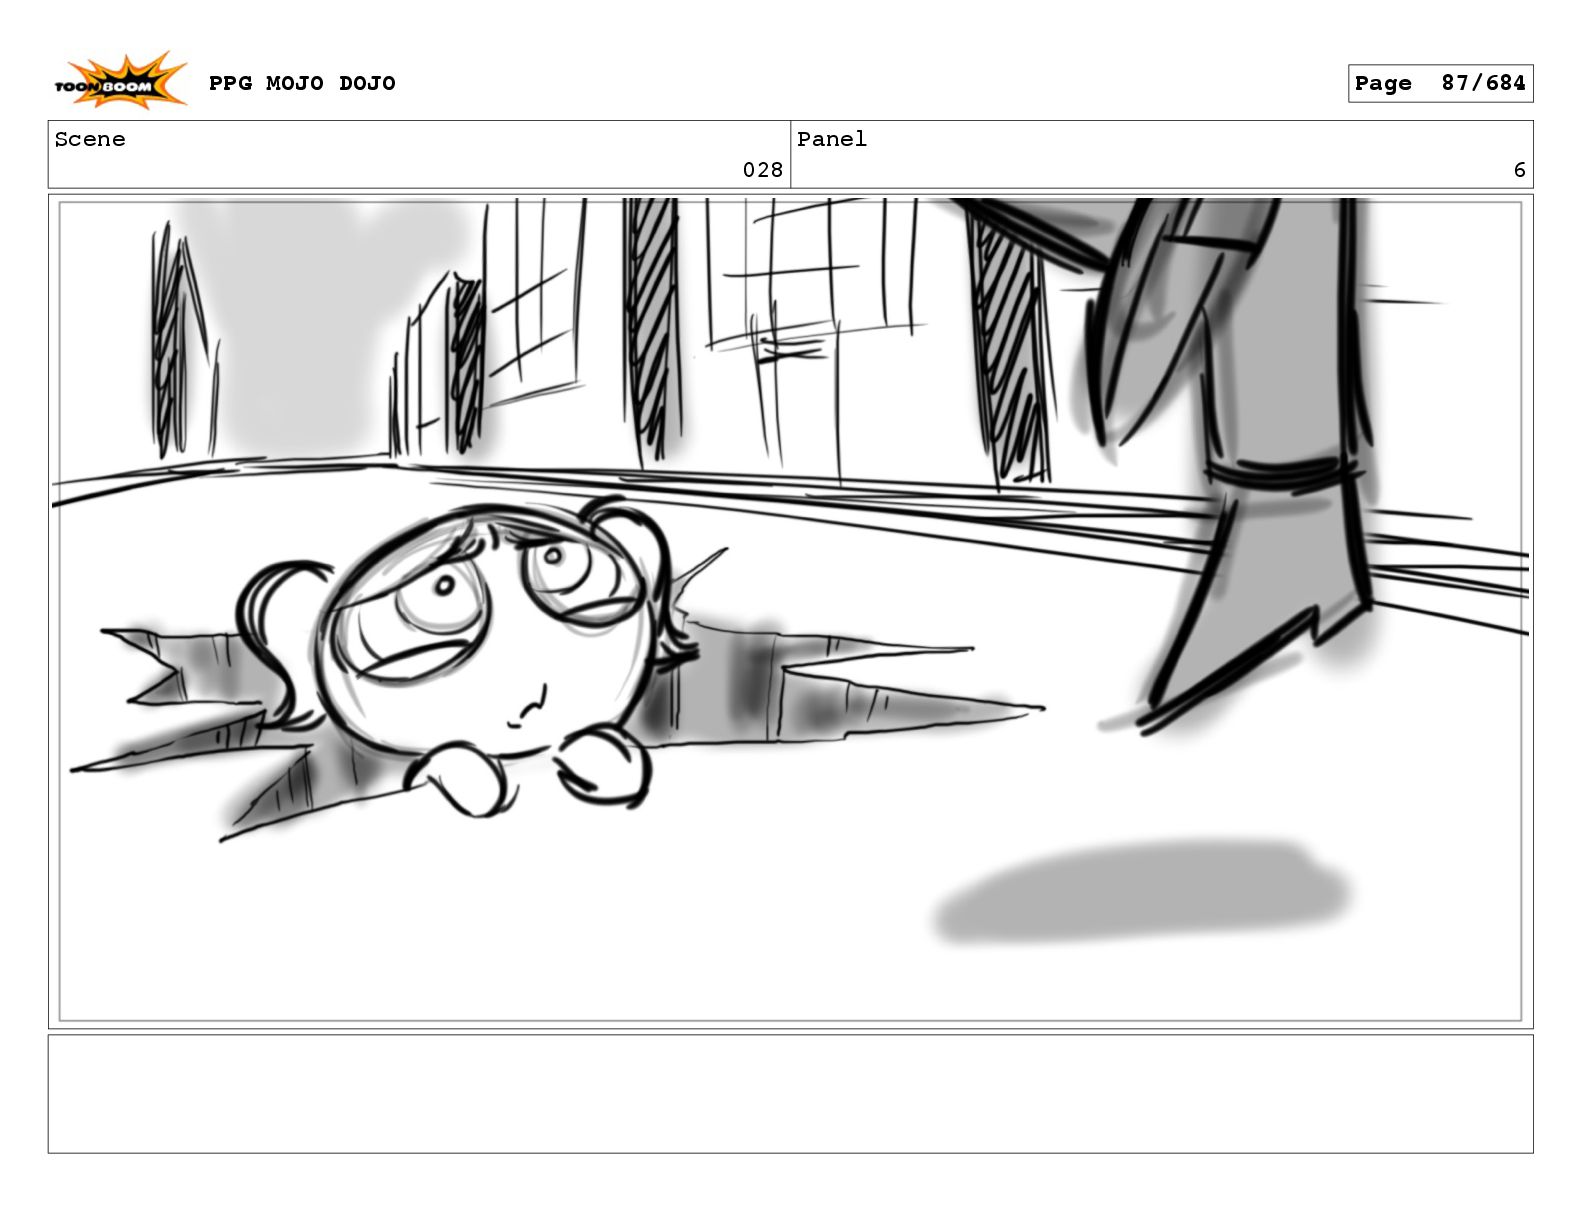Click the 'Page 87/684' box
The height and width of the screenshot is (1225, 1582).
coord(1440,83)
